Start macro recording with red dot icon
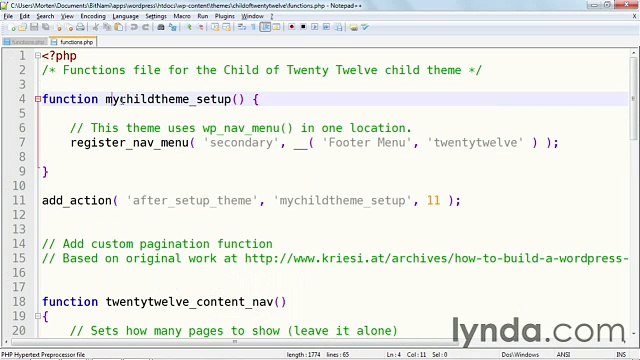The height and width of the screenshot is (360, 640). (x=291, y=27)
